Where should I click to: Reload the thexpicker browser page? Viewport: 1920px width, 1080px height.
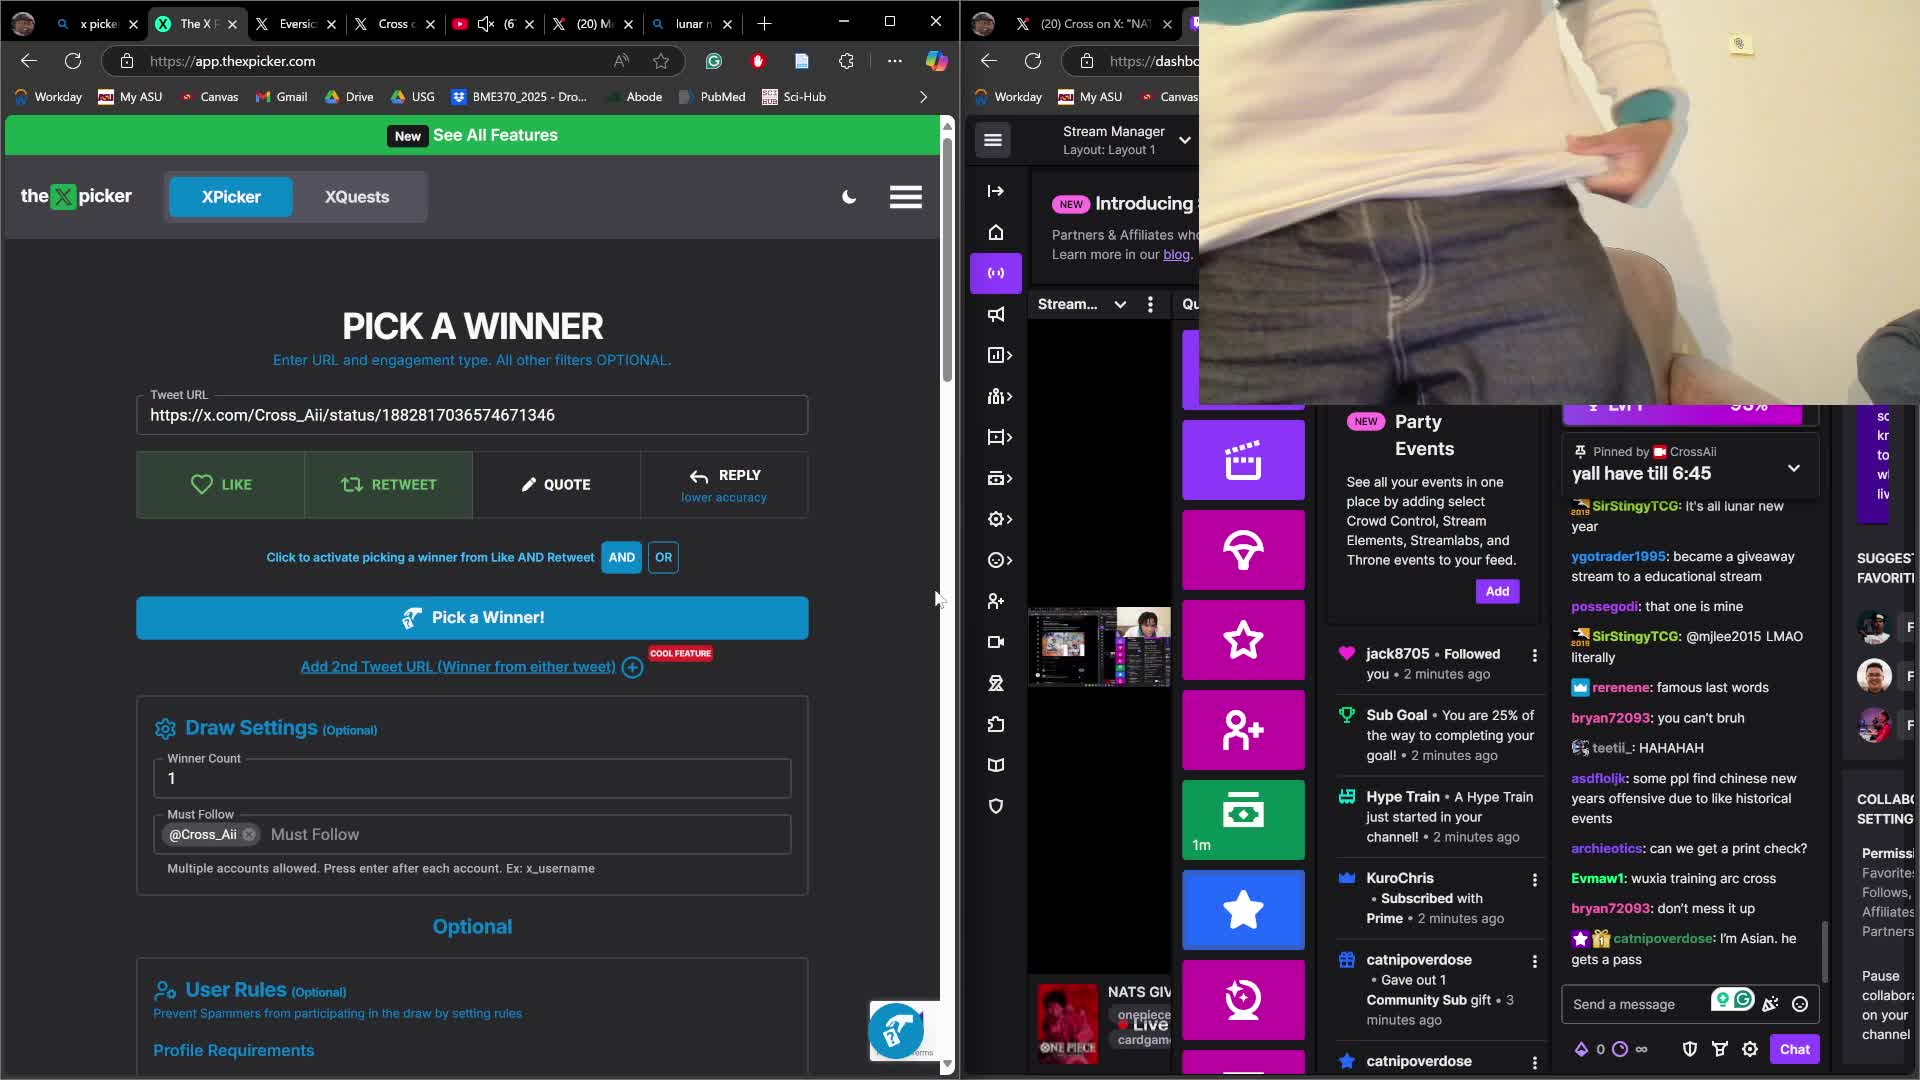(x=73, y=61)
